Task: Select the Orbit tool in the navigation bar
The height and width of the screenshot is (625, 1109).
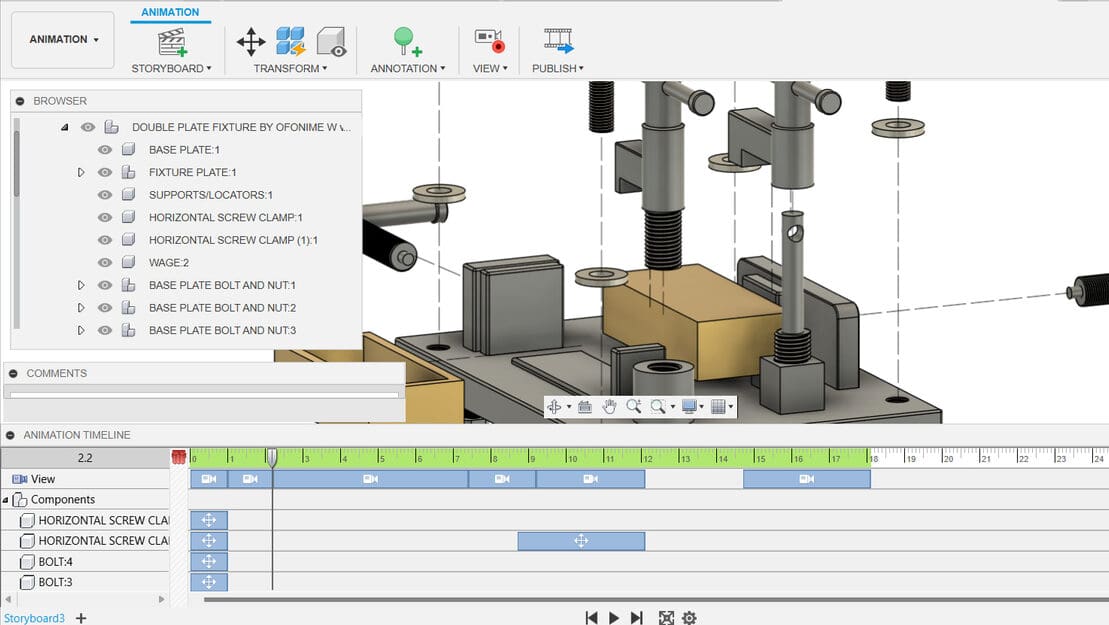Action: [554, 406]
